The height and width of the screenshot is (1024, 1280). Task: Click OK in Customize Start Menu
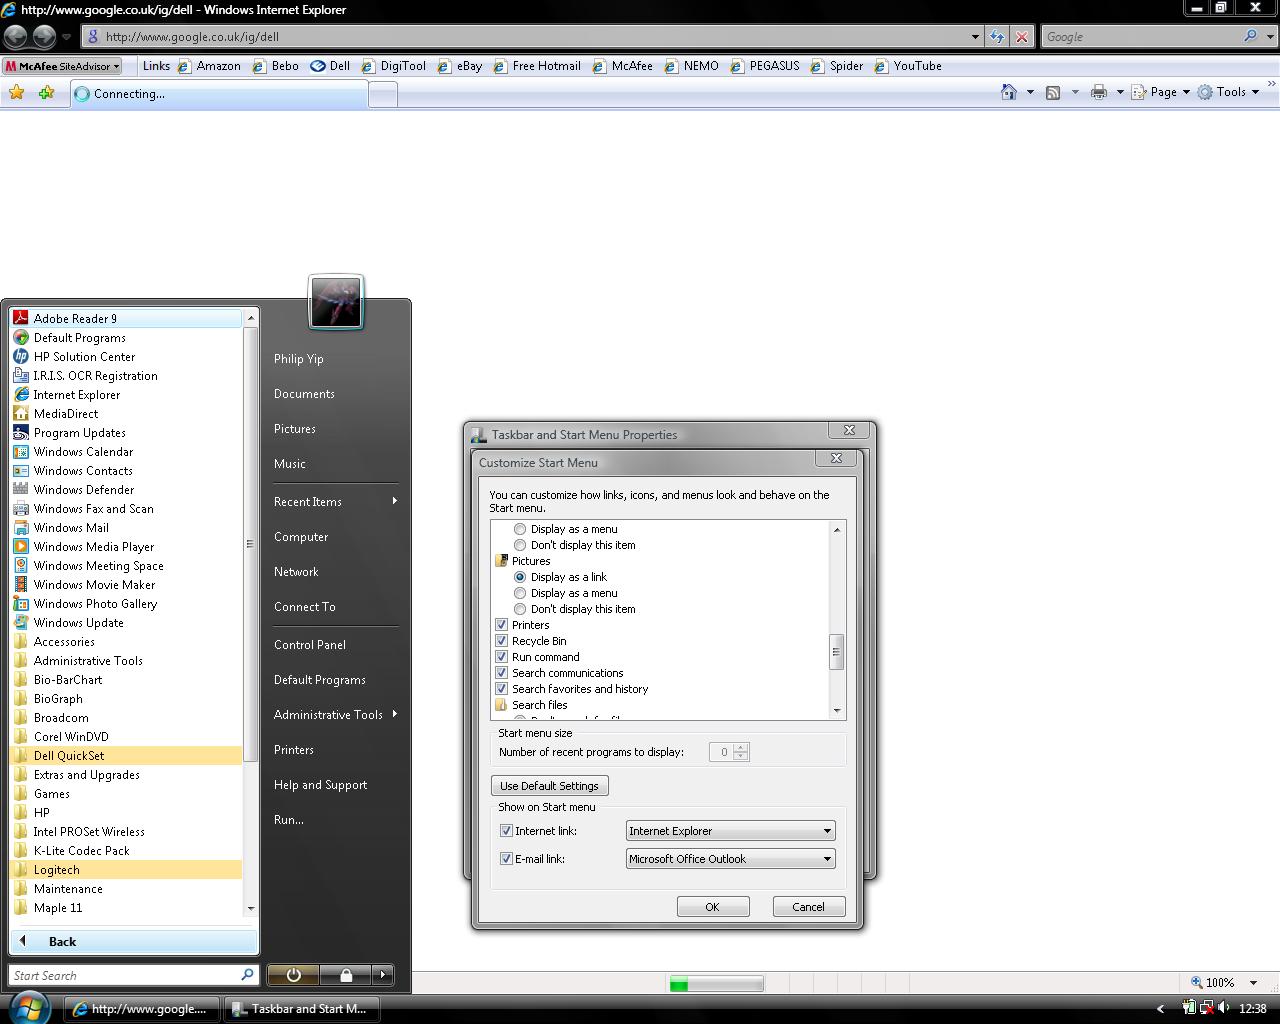(x=713, y=907)
